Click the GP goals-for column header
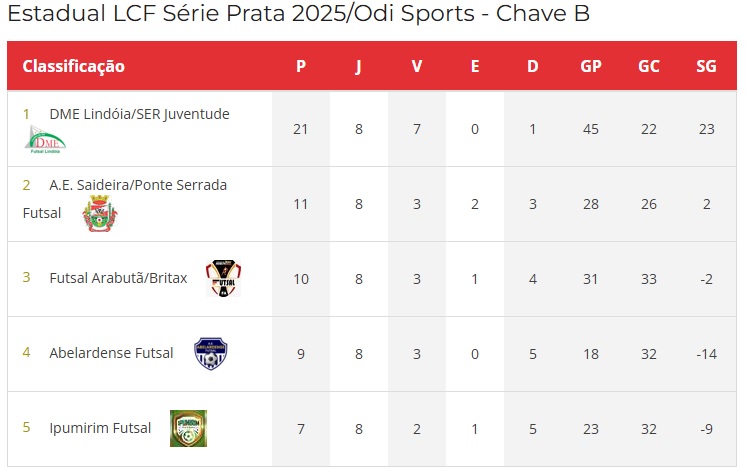The image size is (747, 476). click(x=591, y=66)
